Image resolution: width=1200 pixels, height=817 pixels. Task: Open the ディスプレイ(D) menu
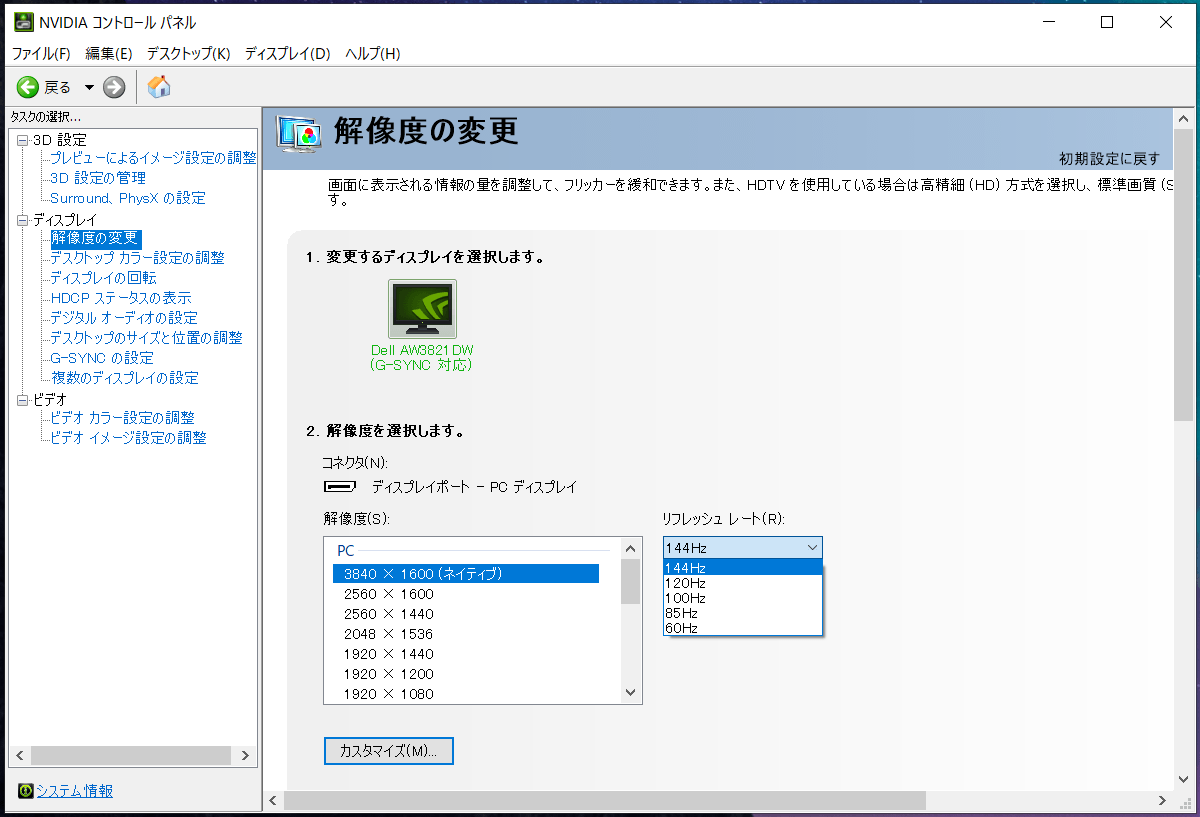pos(287,53)
